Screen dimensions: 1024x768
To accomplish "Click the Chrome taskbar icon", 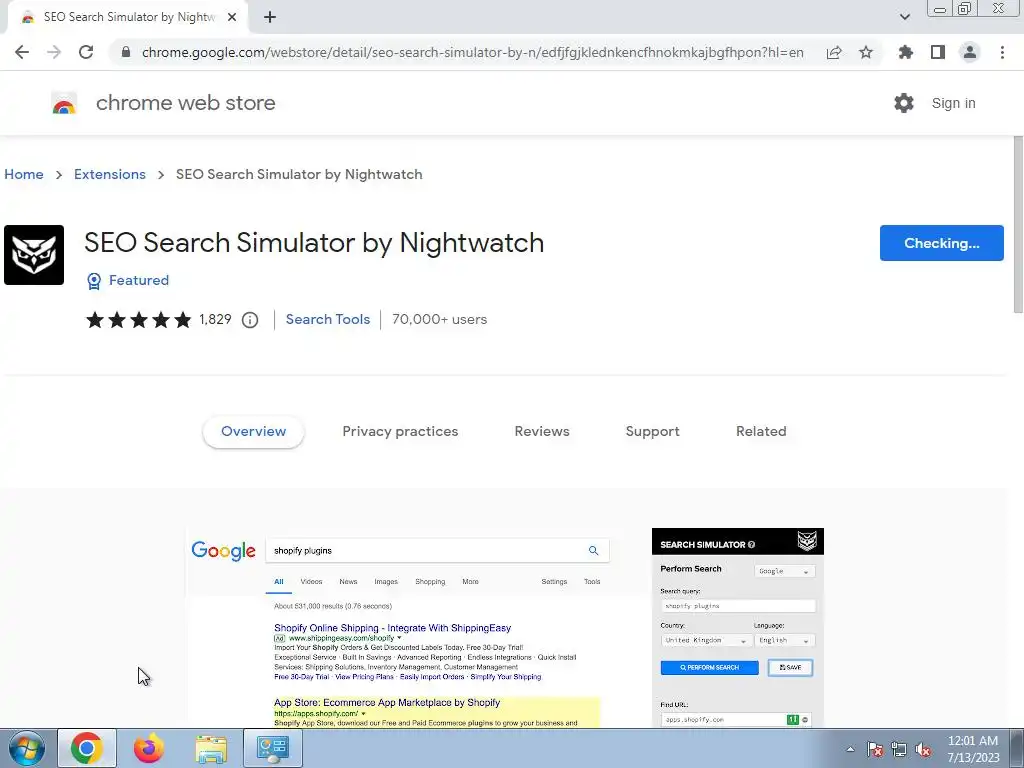I will coord(87,748).
